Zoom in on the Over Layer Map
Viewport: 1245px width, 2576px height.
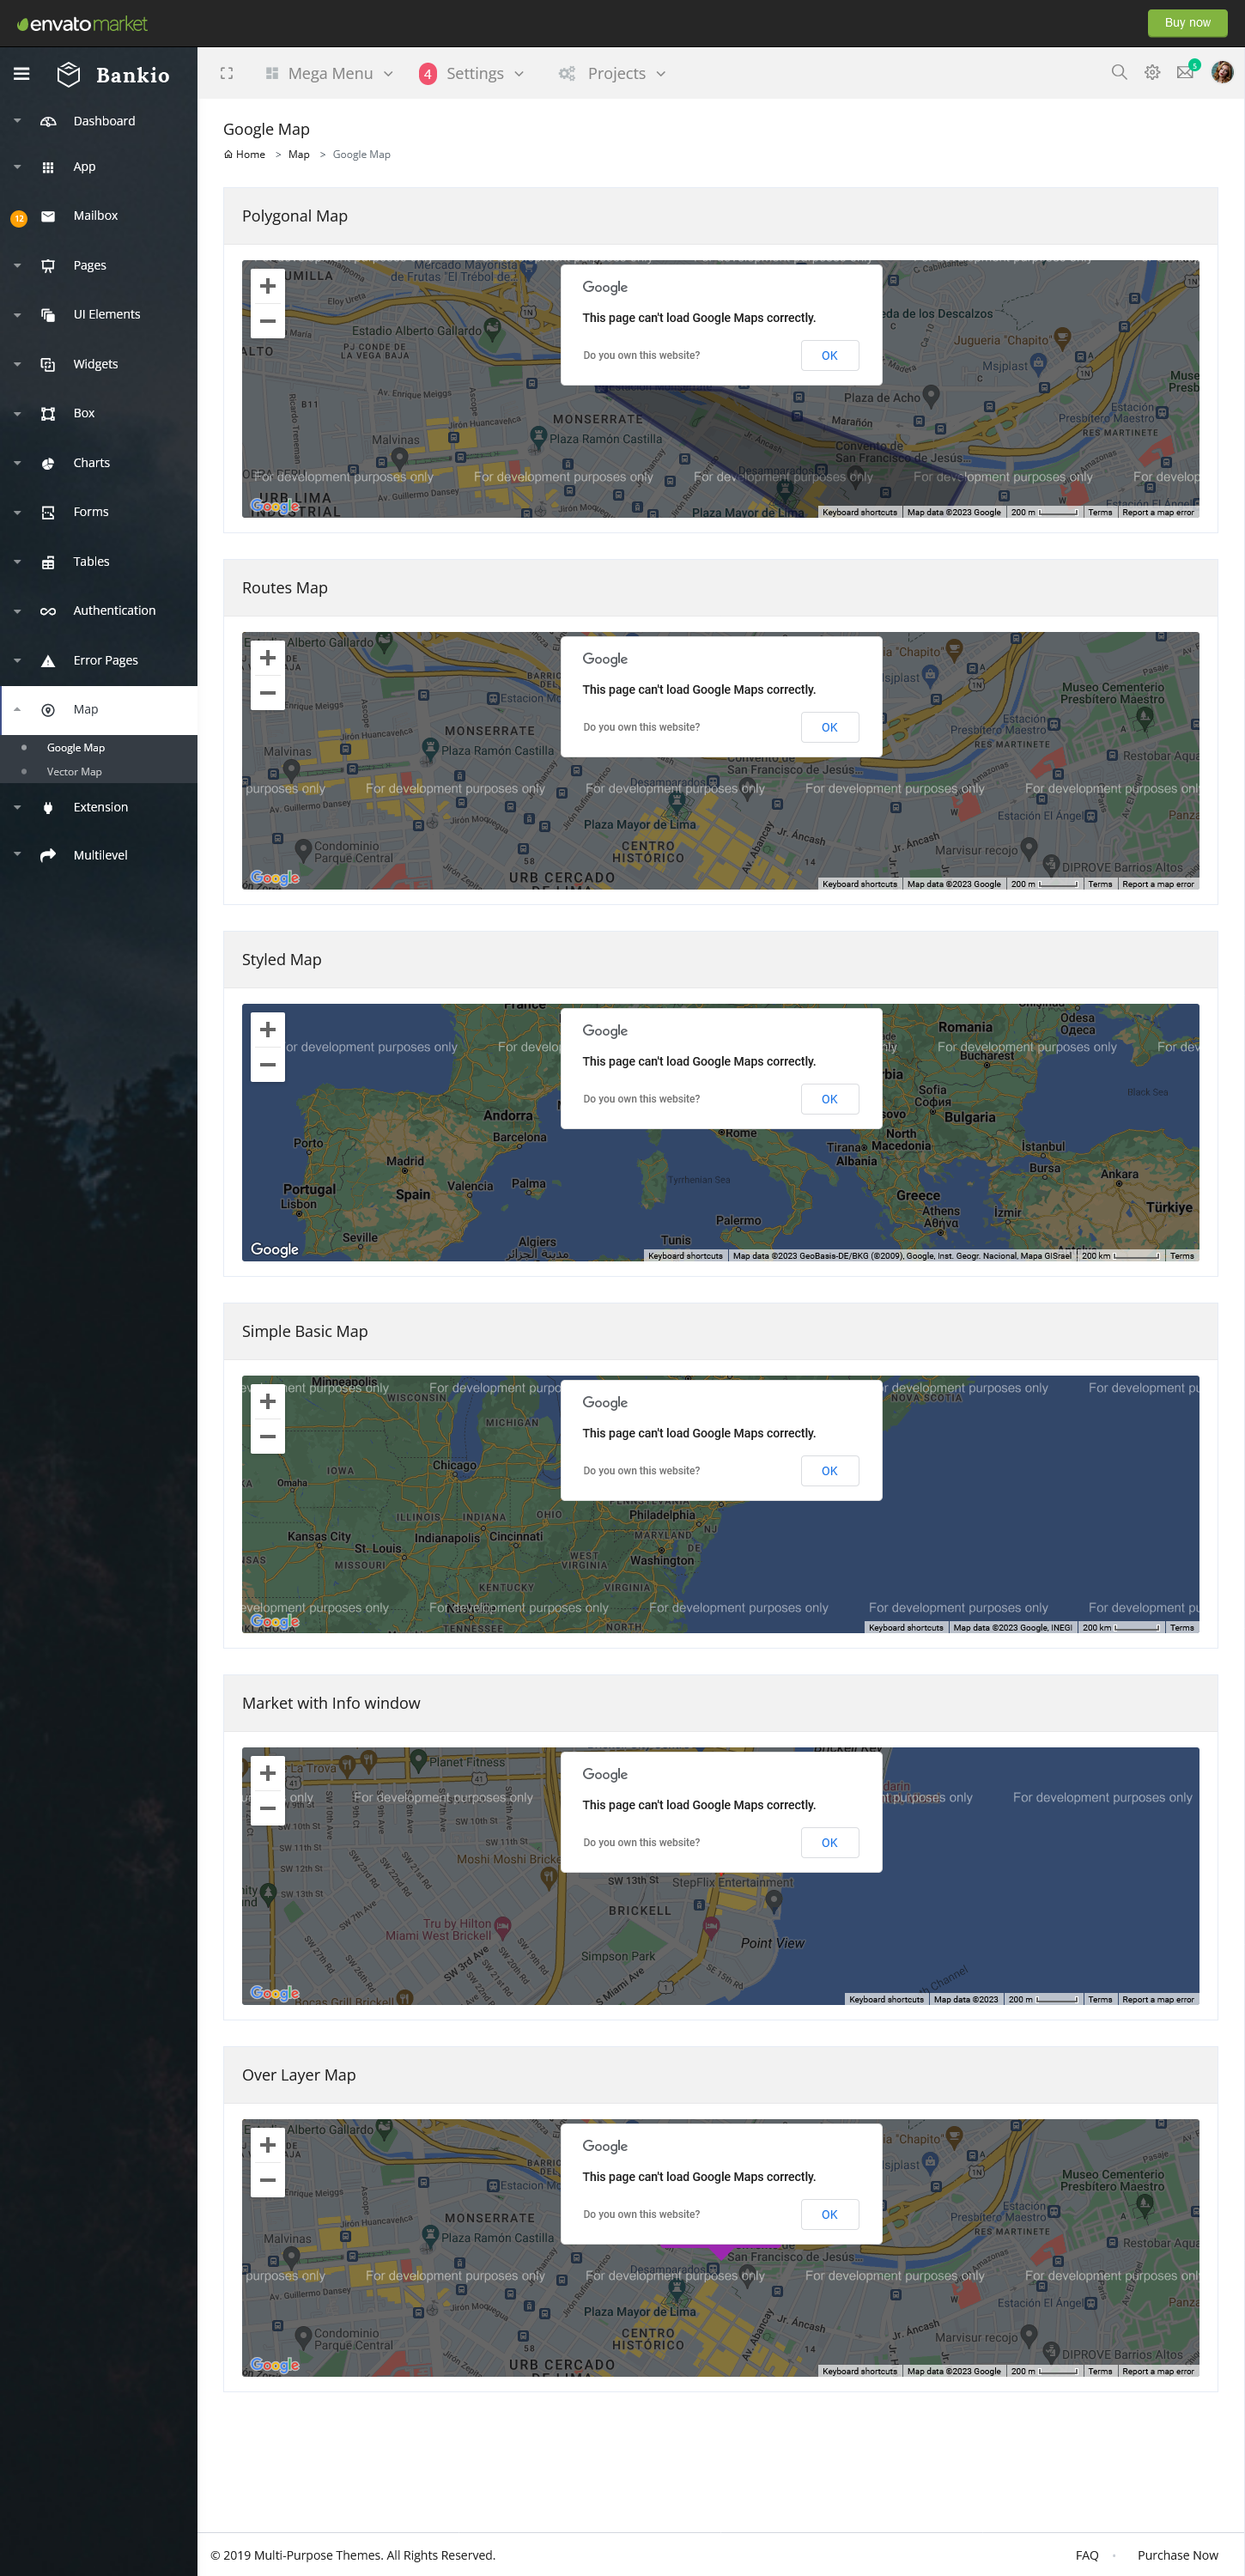(267, 2145)
